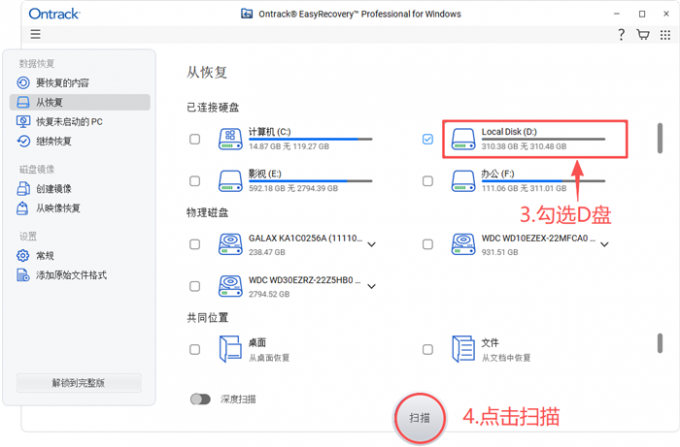The image size is (680, 447).
Task: Click the GALAX KA1C0256A disk icon
Action: coord(230,245)
